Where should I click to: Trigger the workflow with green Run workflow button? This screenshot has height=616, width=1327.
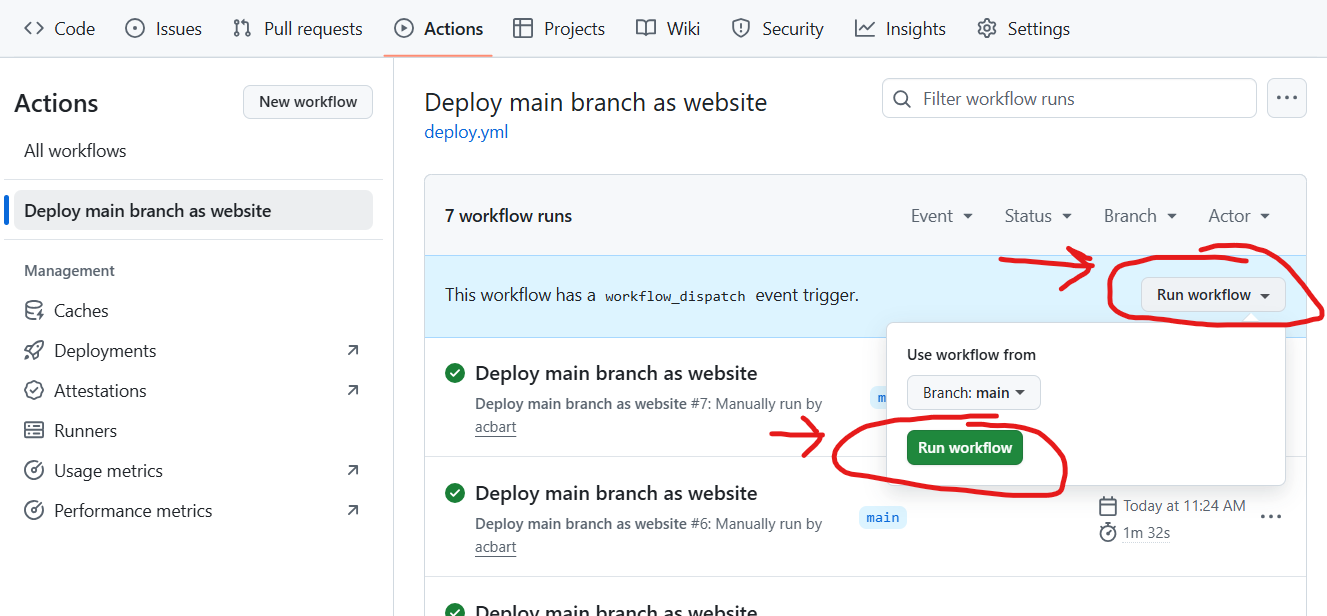964,448
